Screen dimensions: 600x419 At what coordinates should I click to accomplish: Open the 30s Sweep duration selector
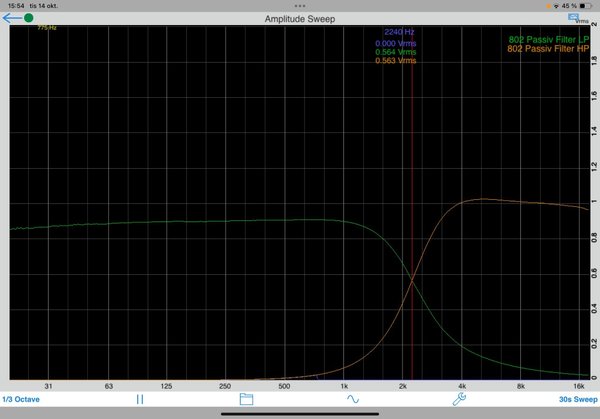click(x=577, y=398)
